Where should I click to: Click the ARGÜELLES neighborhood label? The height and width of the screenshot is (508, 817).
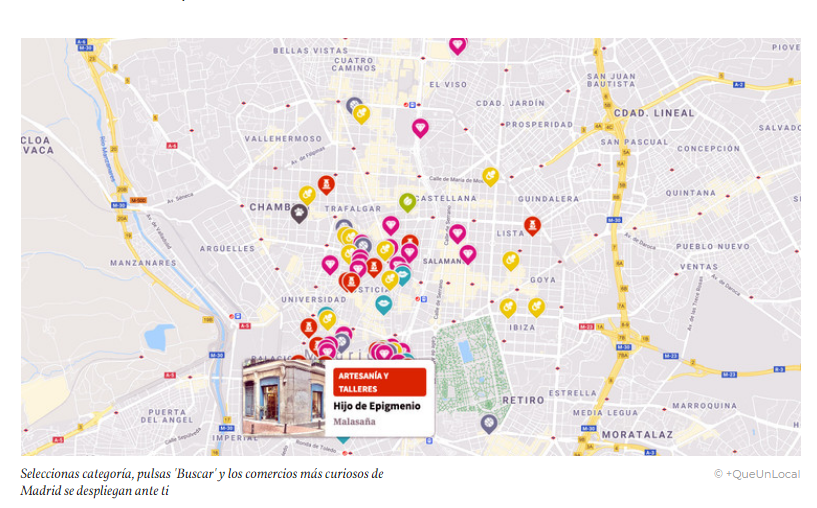pos(228,249)
